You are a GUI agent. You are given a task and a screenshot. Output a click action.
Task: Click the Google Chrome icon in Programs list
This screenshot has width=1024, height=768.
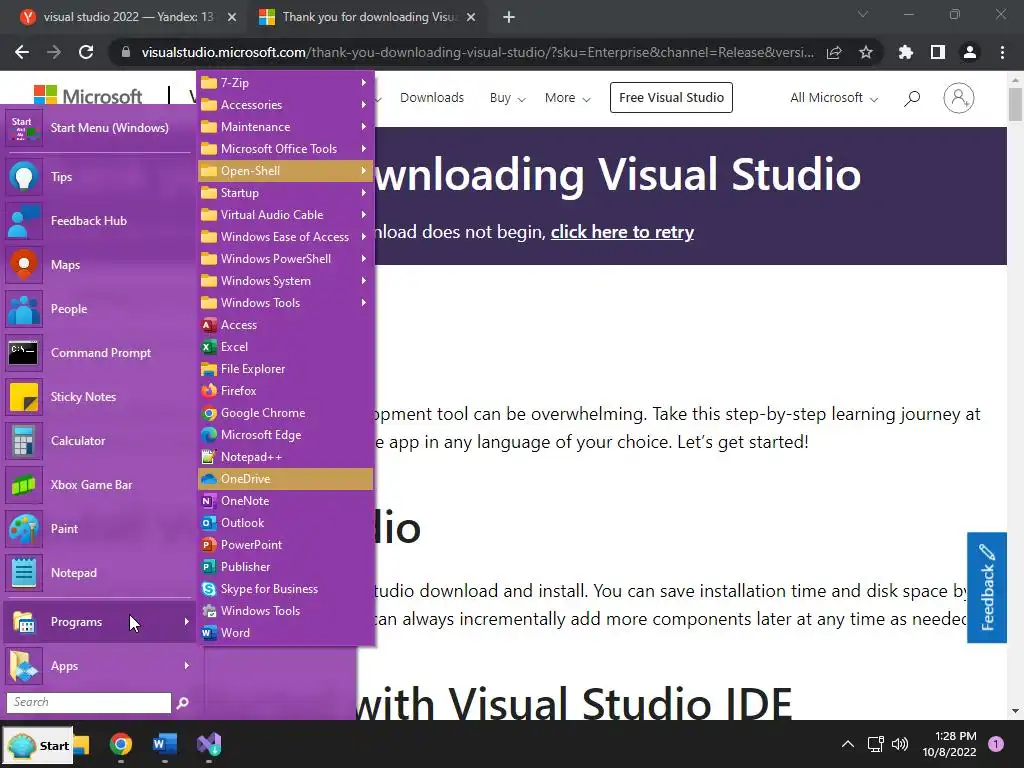tap(209, 413)
